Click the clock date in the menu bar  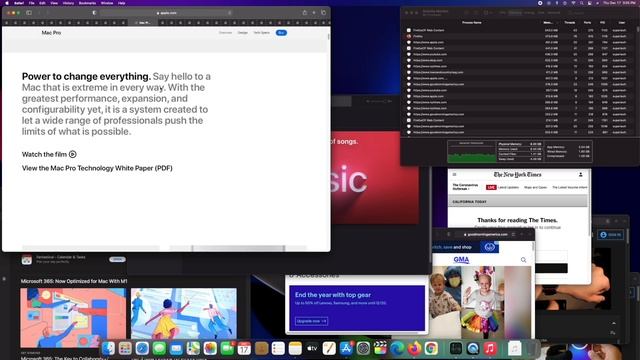pos(619,3)
